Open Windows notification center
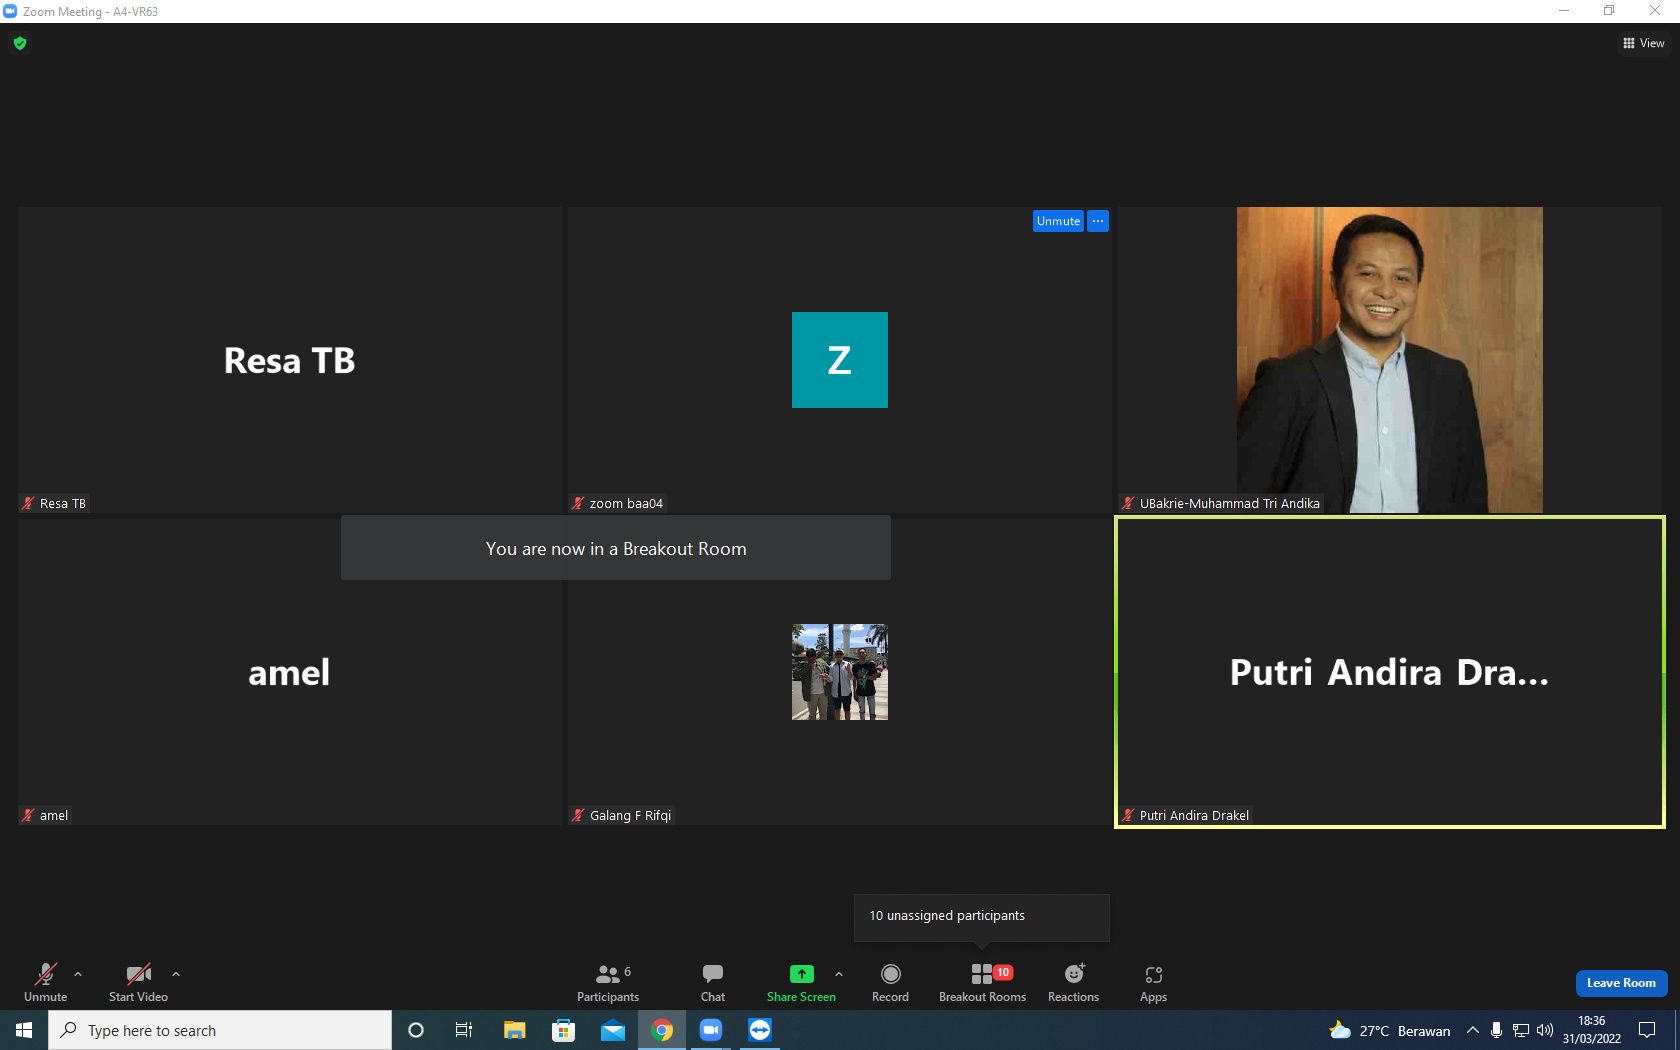 tap(1647, 1030)
